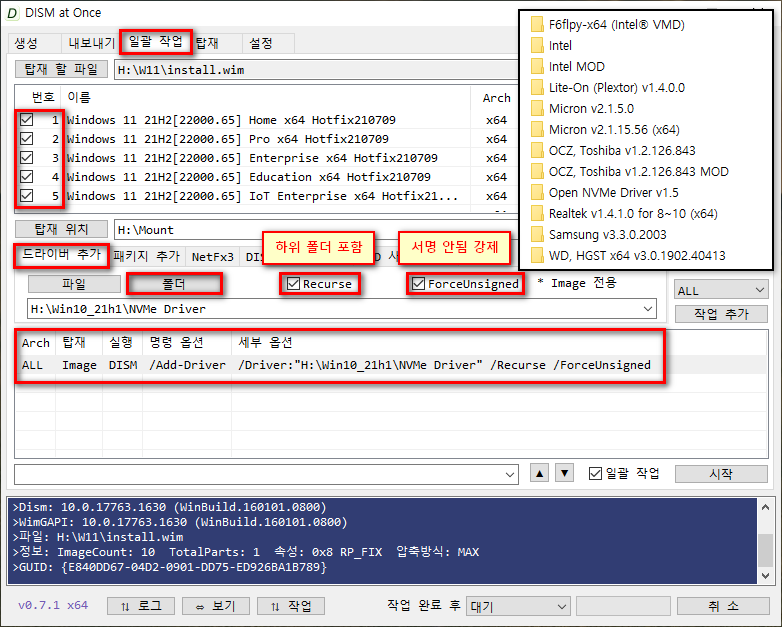782x627 pixels.
Task: Expand the driver folder path dropdown
Action: pos(648,309)
